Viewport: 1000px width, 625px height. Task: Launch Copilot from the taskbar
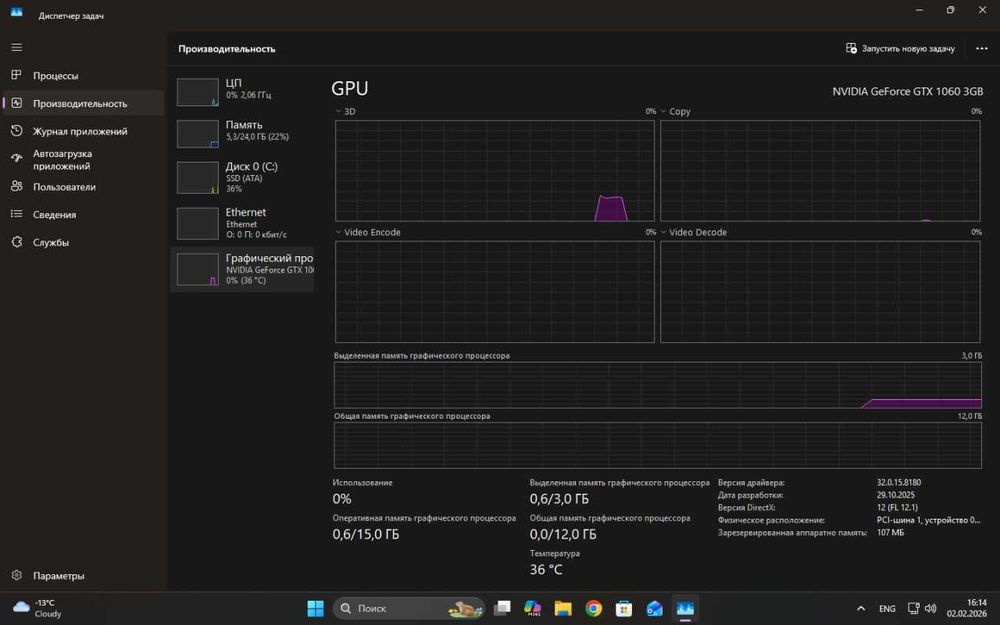coord(533,608)
